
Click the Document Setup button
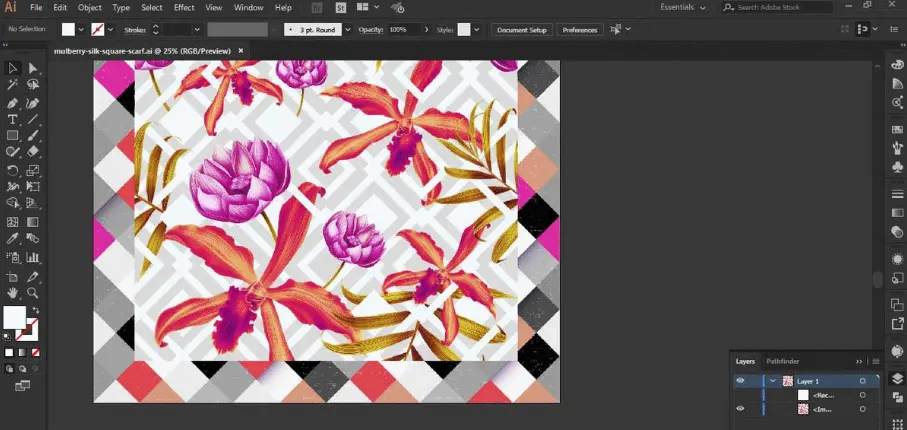(x=521, y=30)
